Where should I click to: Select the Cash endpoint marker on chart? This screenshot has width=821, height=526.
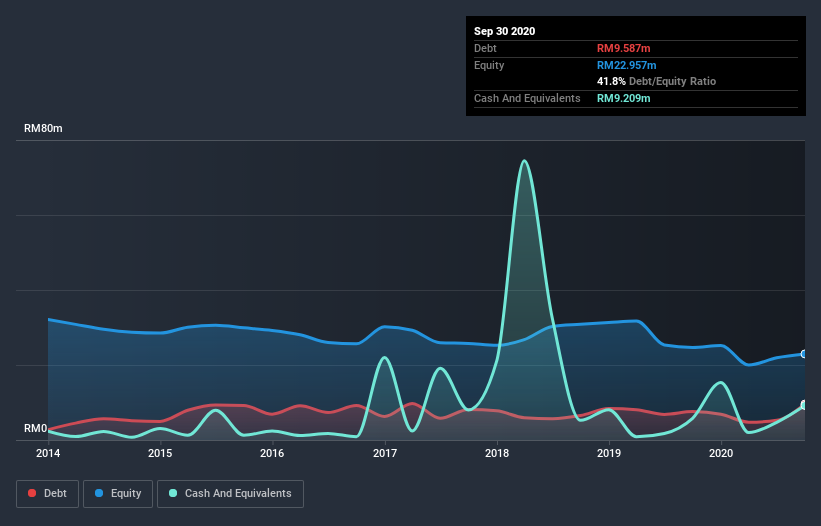(x=804, y=405)
